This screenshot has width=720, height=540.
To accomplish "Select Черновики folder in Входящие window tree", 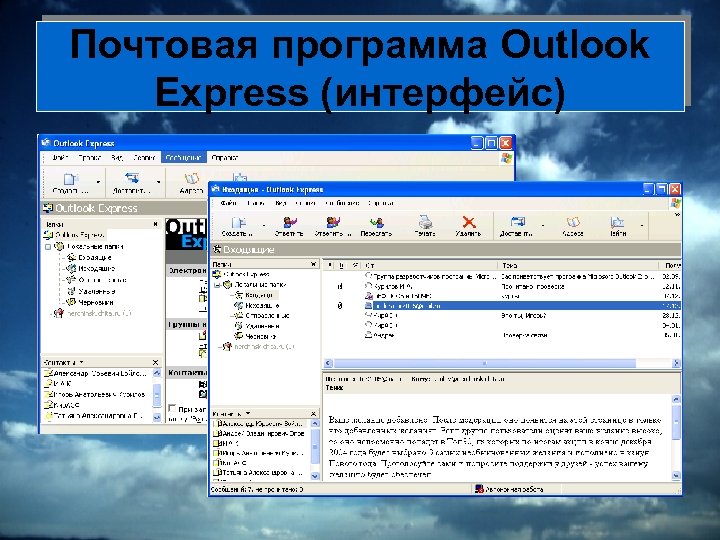I will 260,336.
